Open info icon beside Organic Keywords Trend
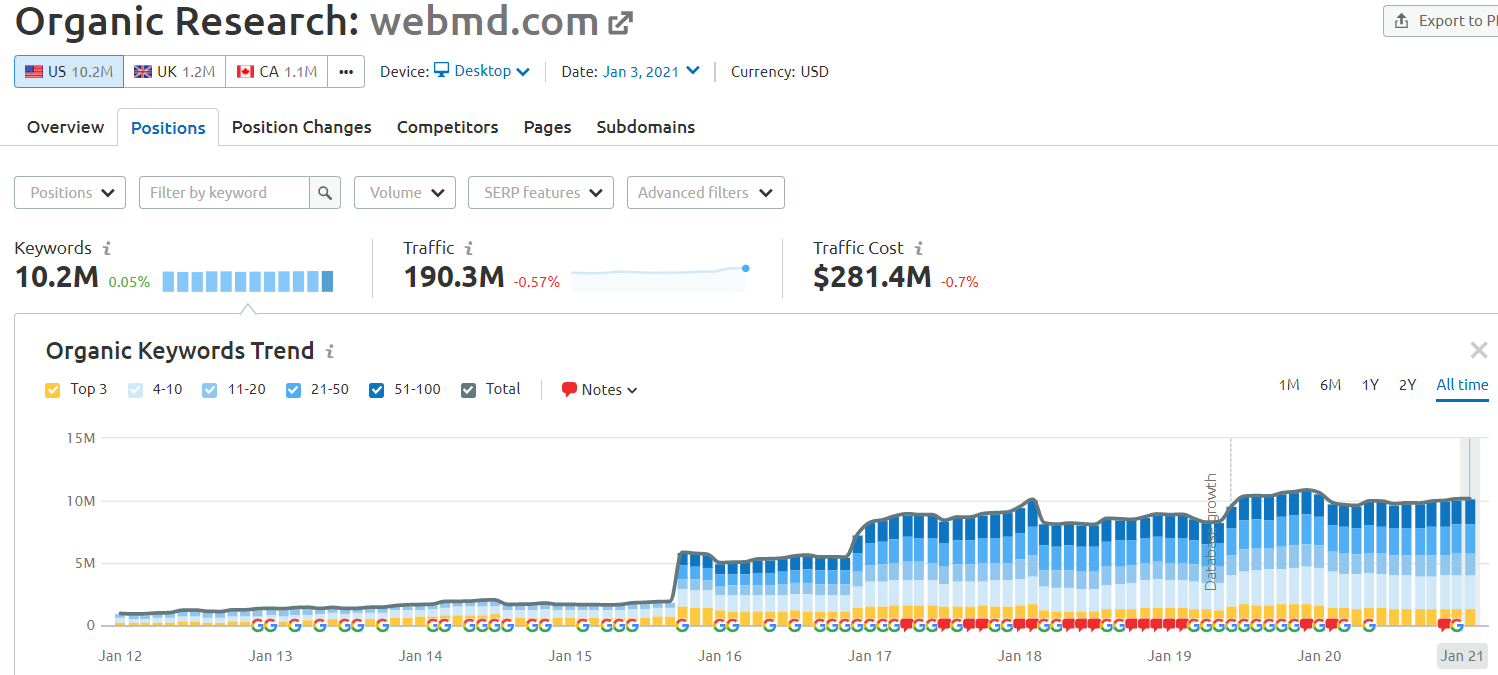This screenshot has height=675, width=1498. point(330,352)
